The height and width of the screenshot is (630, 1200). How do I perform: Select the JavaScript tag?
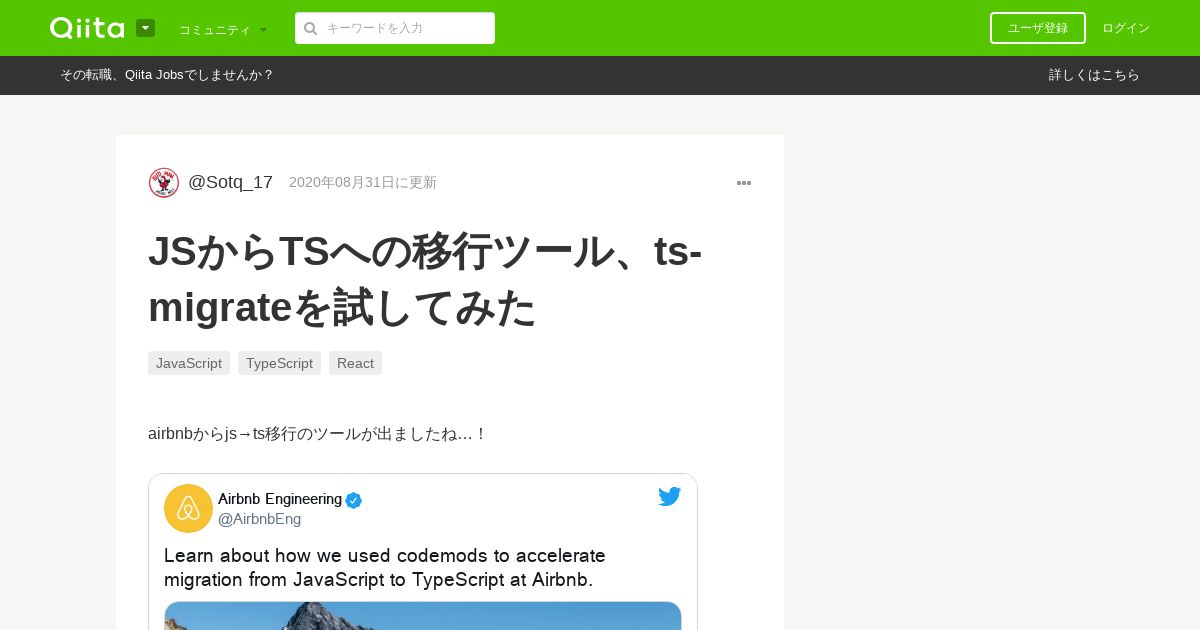coord(189,363)
